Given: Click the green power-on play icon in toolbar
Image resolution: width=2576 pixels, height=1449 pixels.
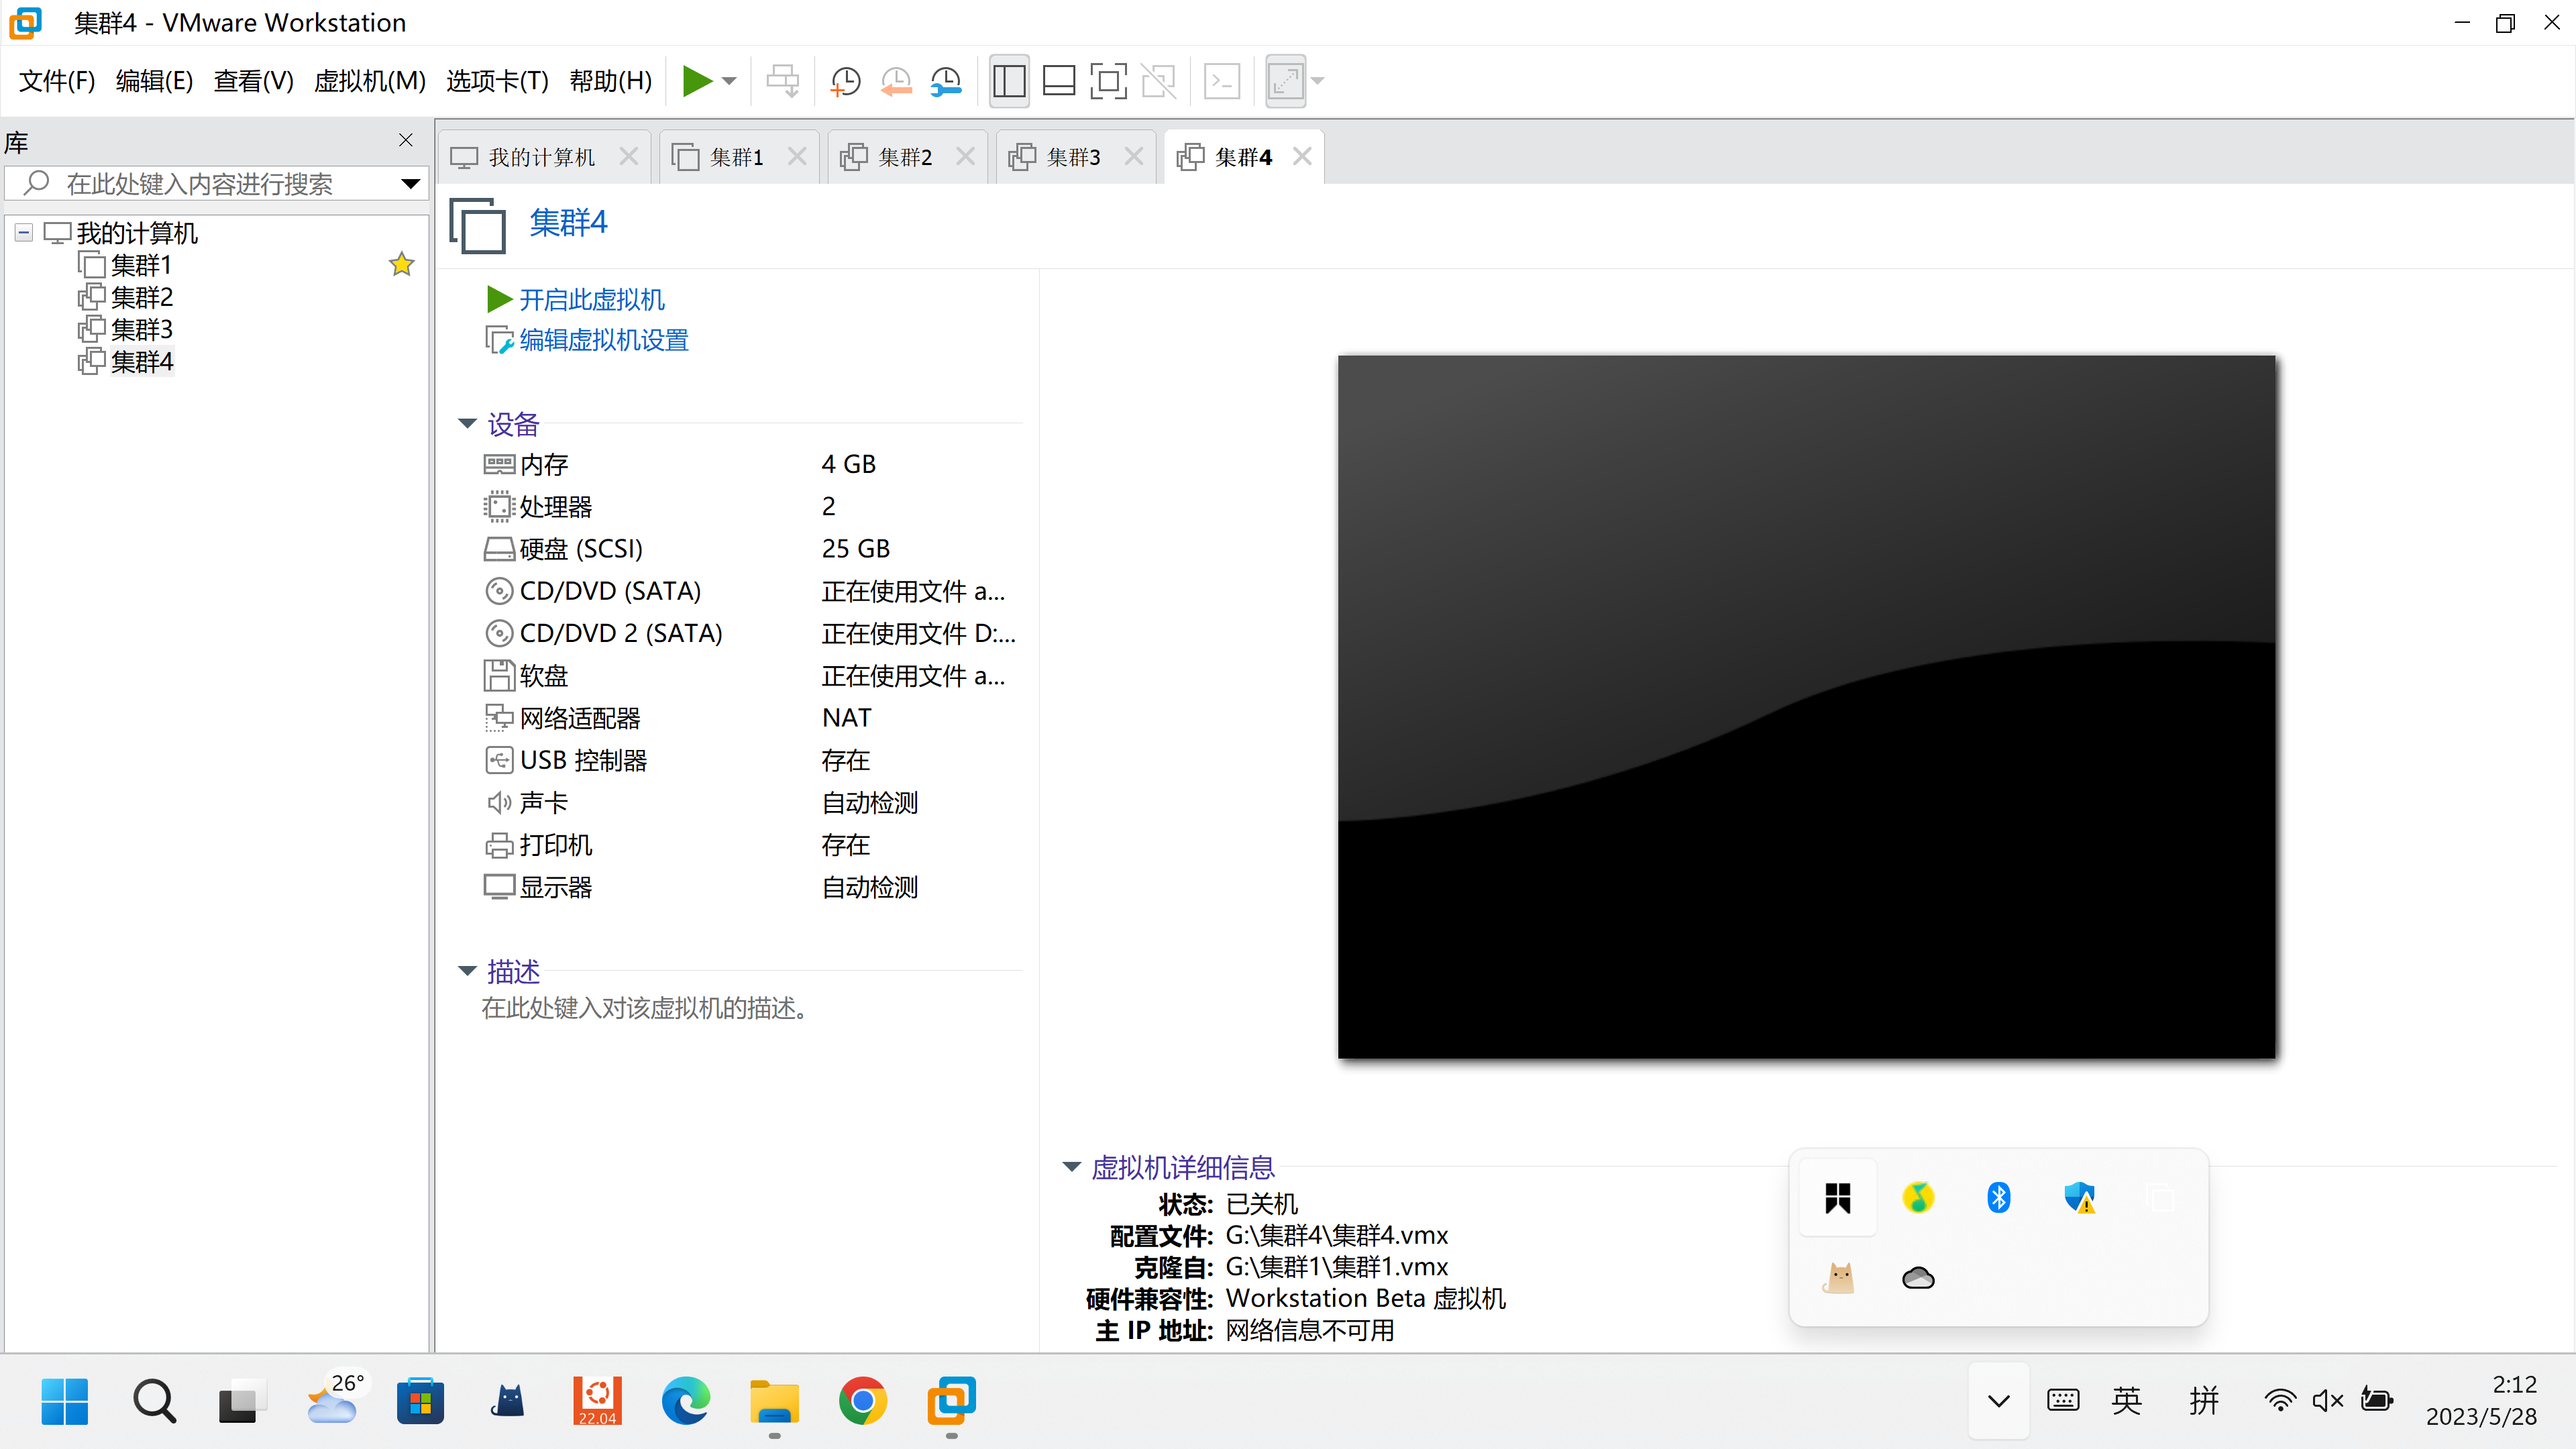Looking at the screenshot, I should (x=697, y=80).
